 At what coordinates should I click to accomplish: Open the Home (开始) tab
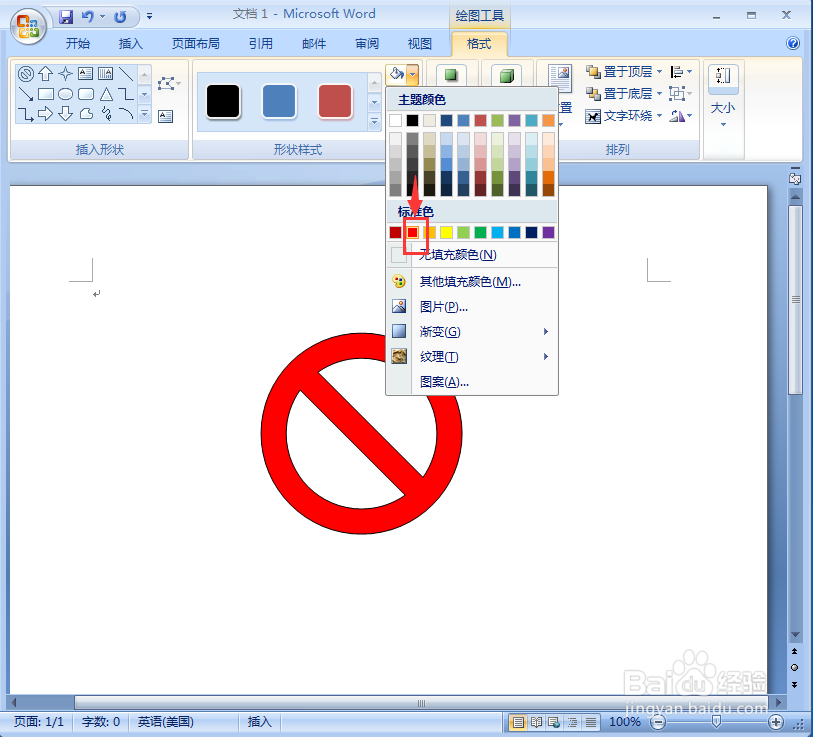(x=78, y=44)
